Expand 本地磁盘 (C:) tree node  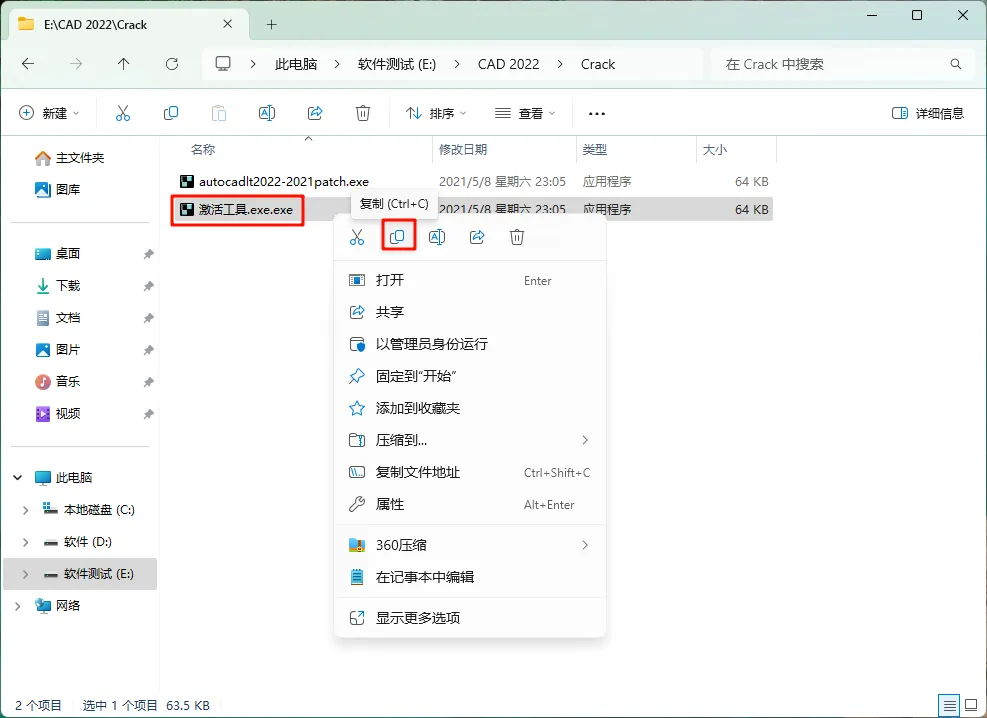25,510
